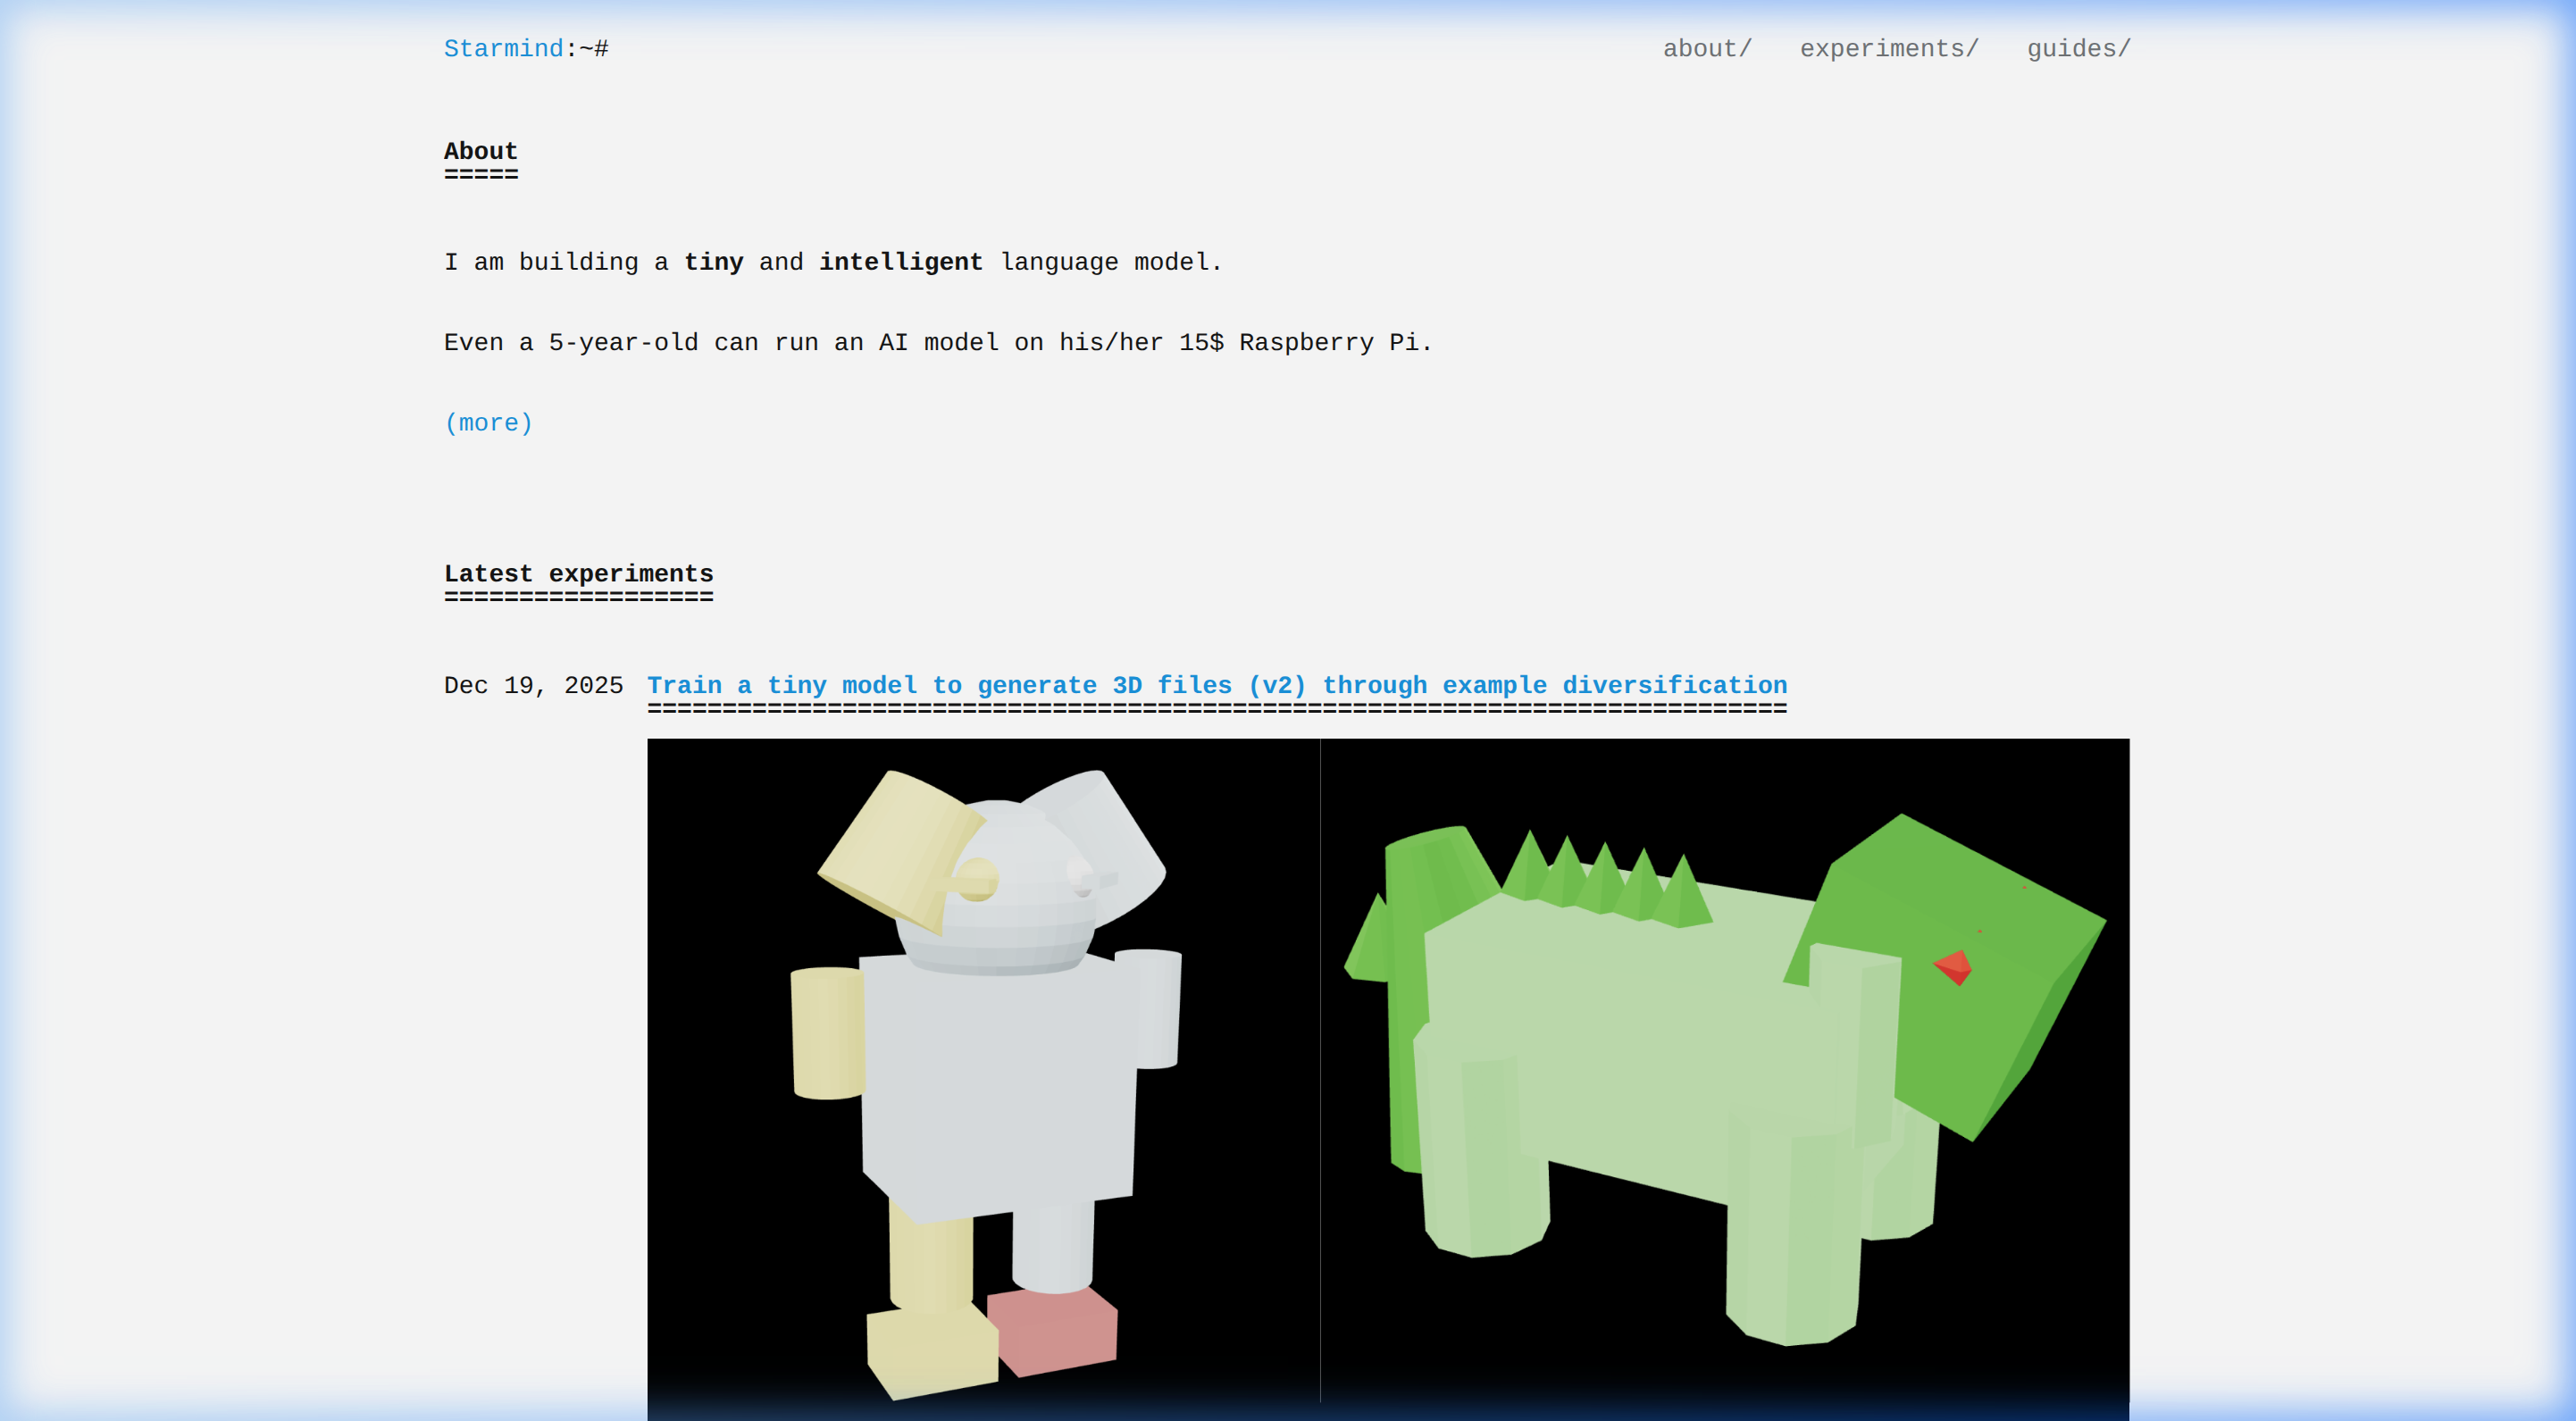Click the bold word 'intelligent'
This screenshot has width=2576, height=1421.
coord(900,262)
